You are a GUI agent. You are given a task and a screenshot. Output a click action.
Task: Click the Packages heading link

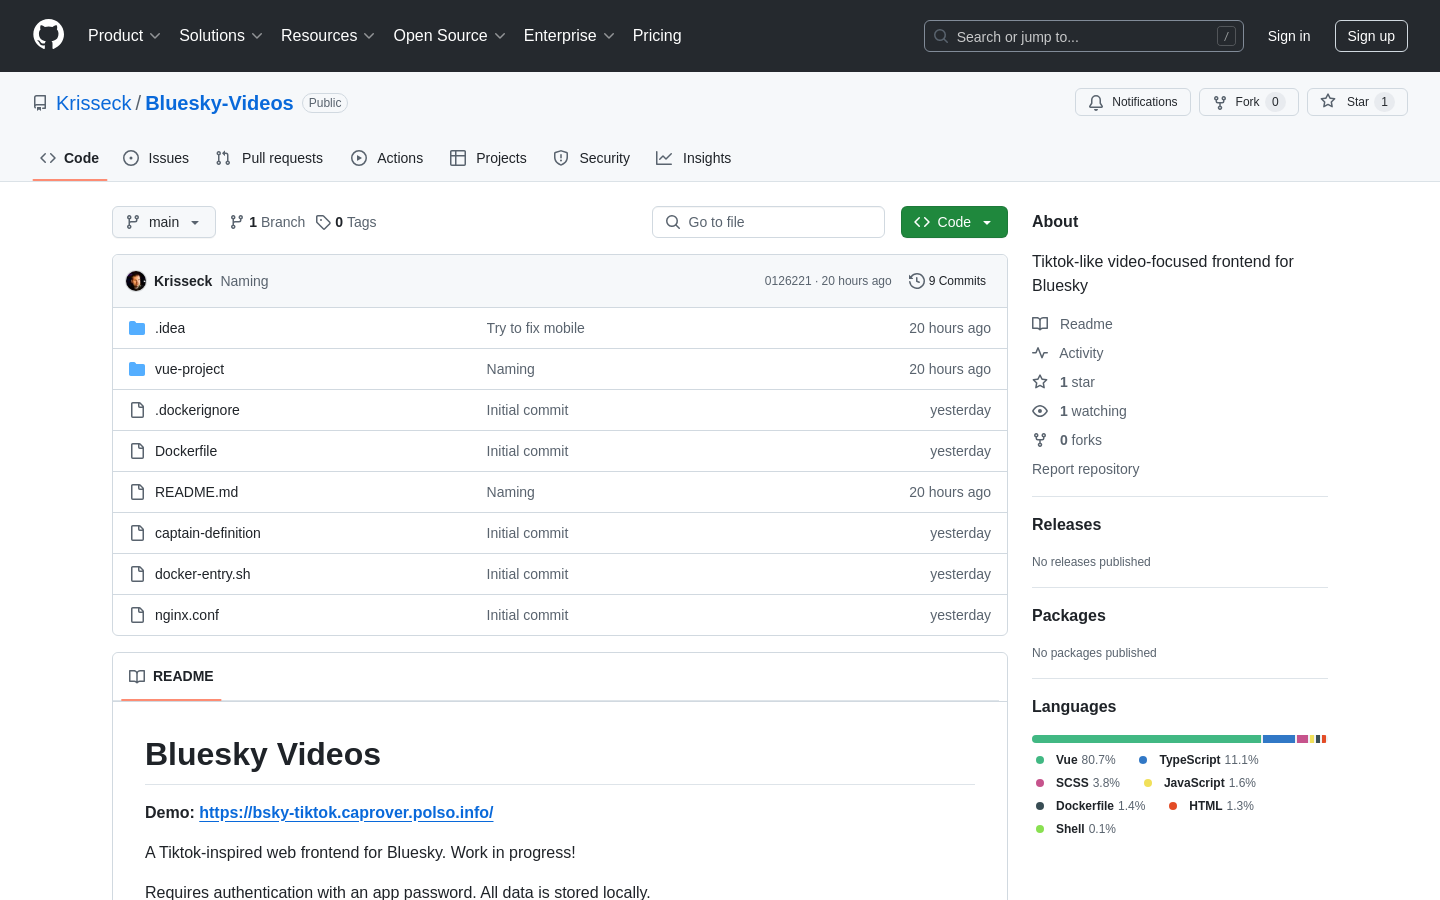click(1069, 616)
